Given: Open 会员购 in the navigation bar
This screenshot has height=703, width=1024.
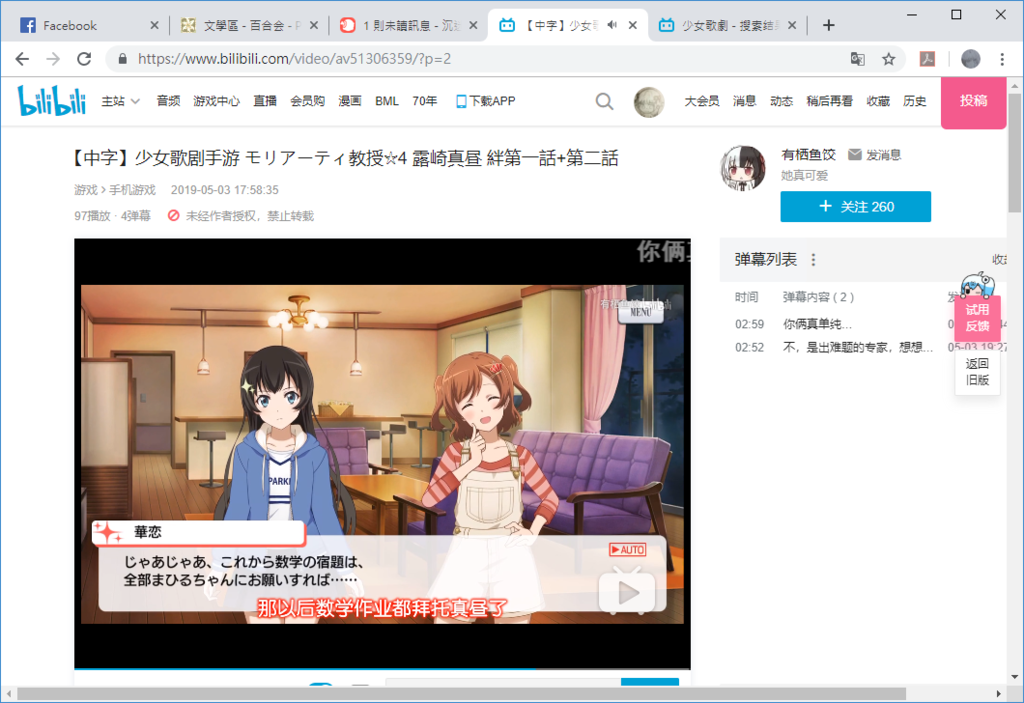Looking at the screenshot, I should point(307,101).
